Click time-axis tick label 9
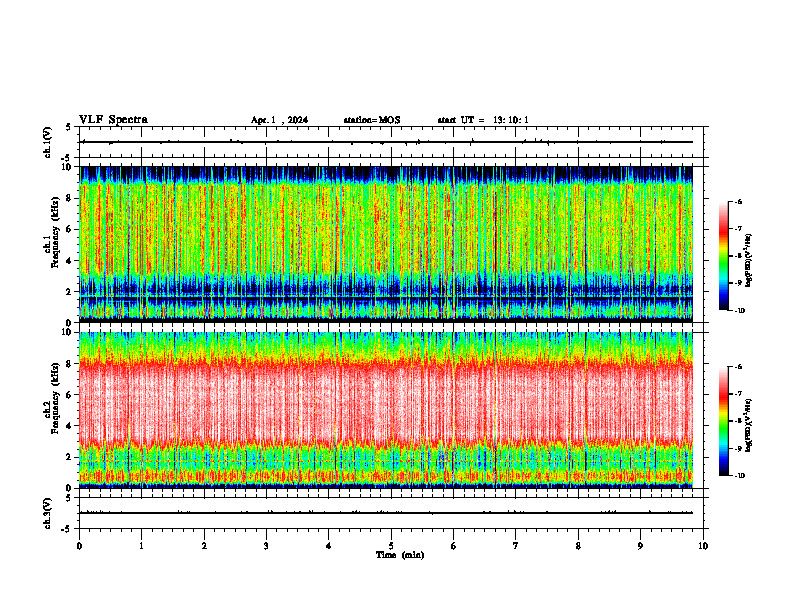This screenshot has height=612, width=792. click(640, 546)
